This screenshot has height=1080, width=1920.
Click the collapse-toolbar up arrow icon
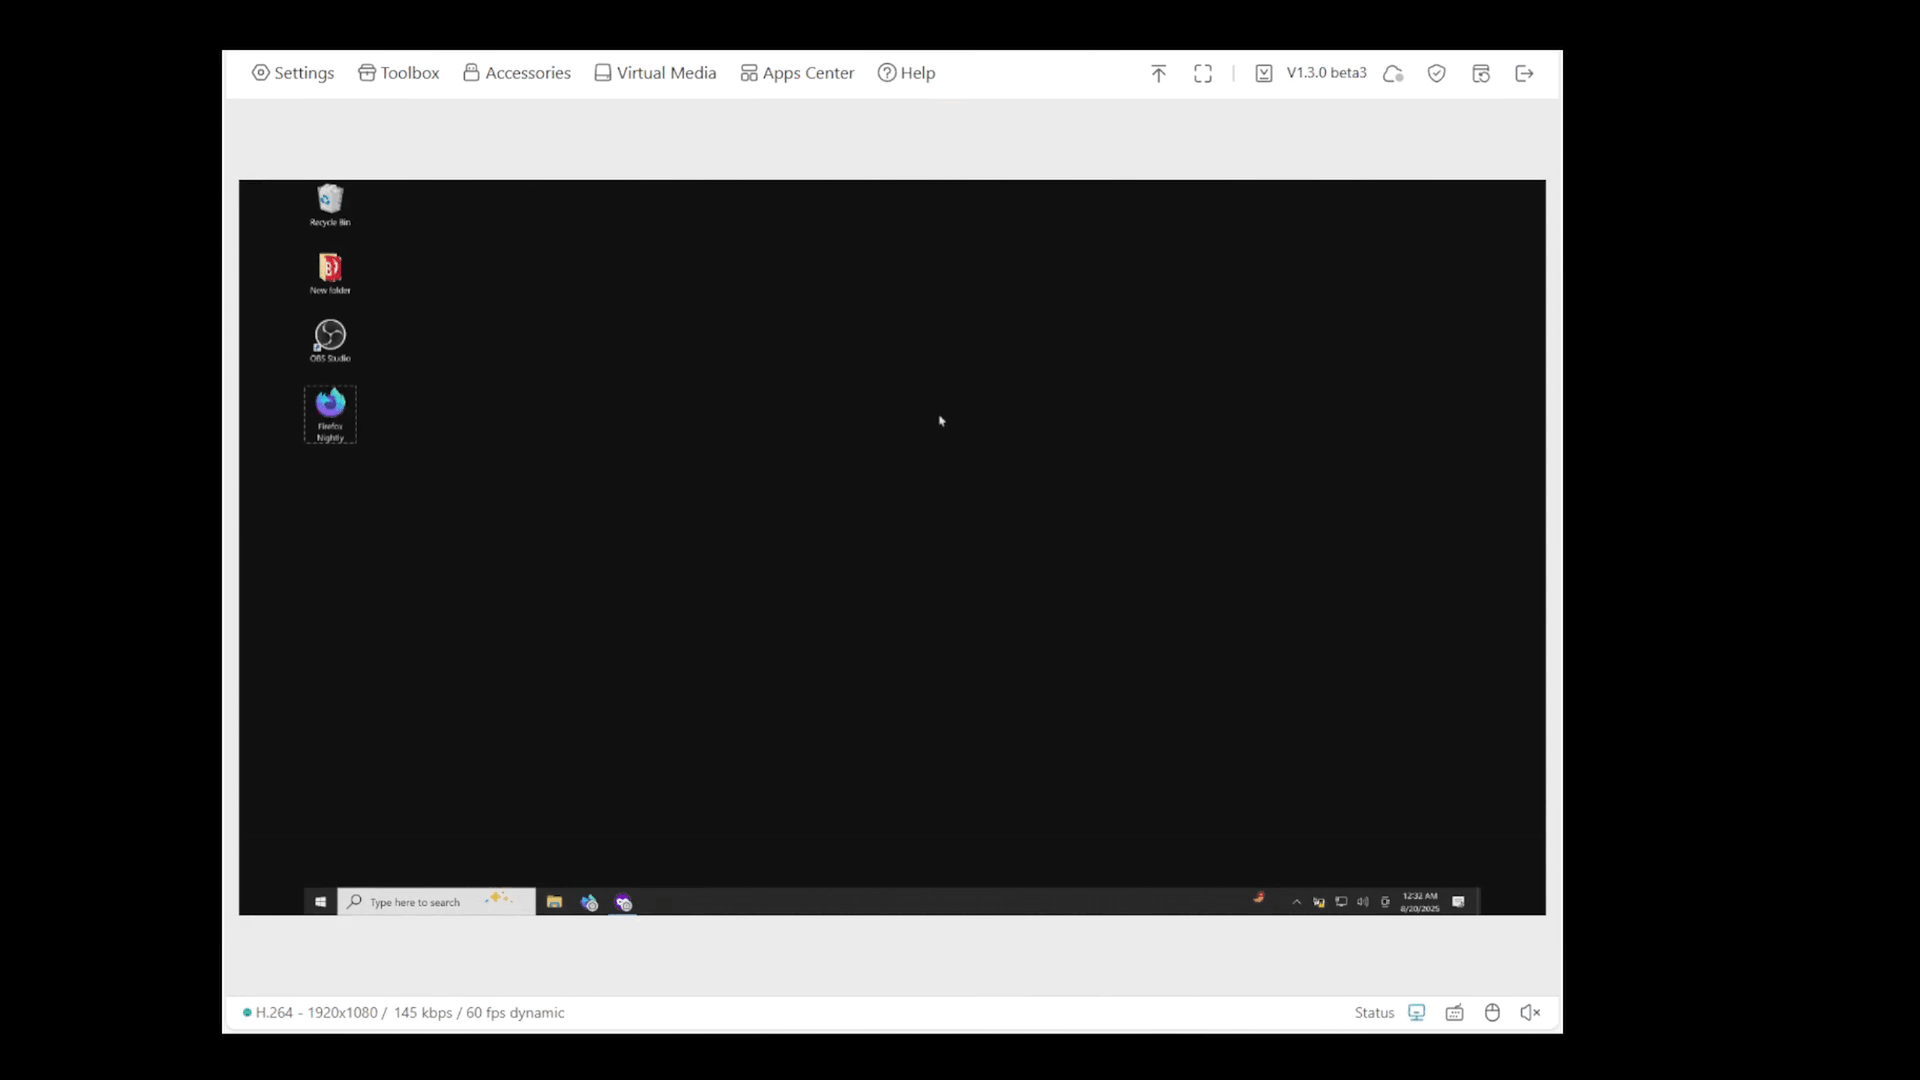[1158, 73]
